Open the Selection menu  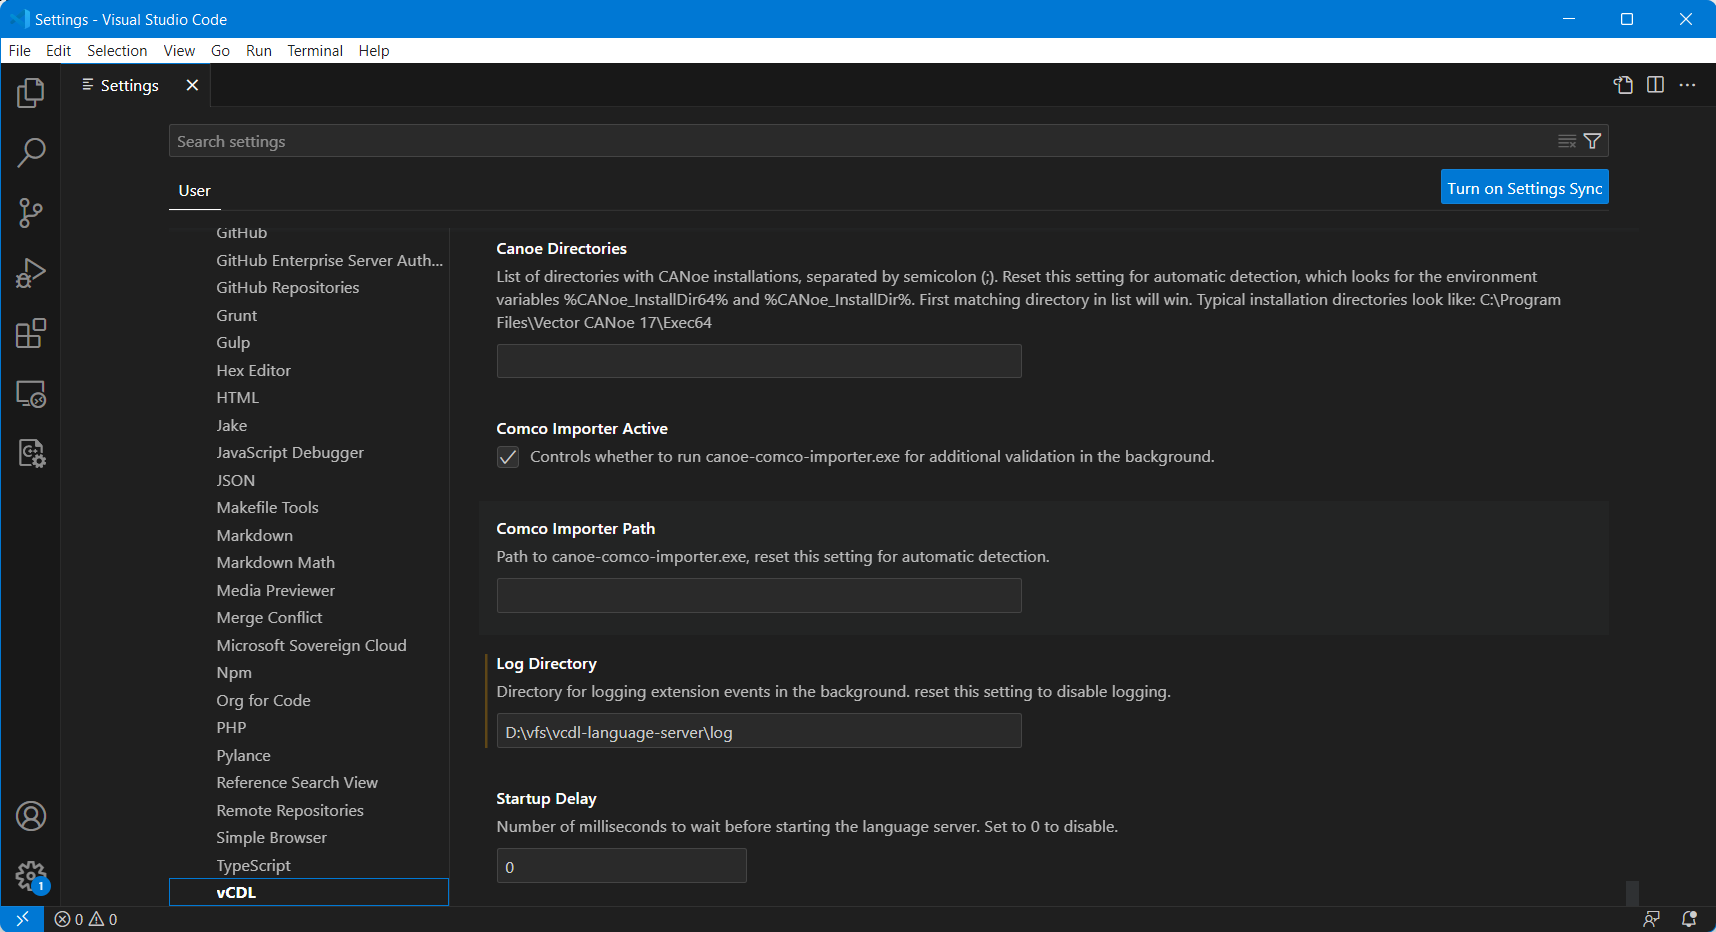coord(117,51)
